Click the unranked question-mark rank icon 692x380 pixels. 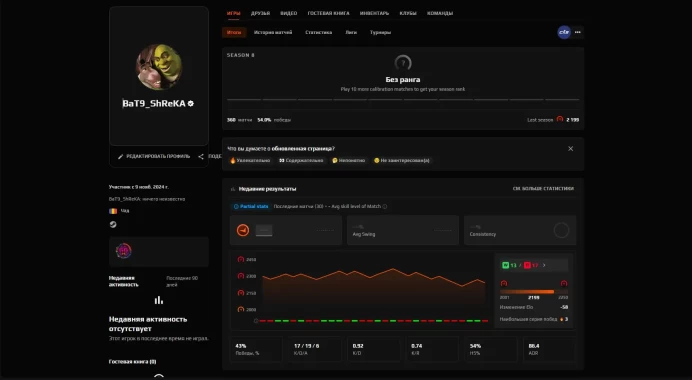coord(403,63)
